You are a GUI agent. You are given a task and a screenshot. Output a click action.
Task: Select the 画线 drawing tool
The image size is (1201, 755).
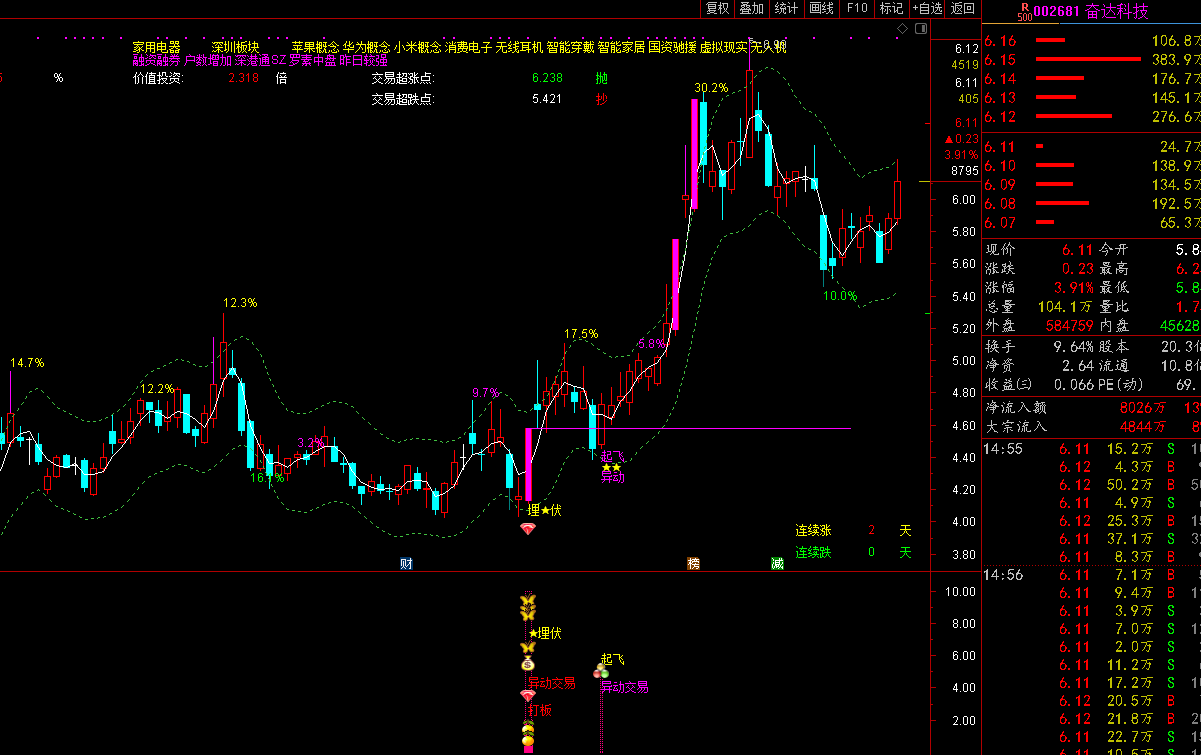tap(821, 8)
